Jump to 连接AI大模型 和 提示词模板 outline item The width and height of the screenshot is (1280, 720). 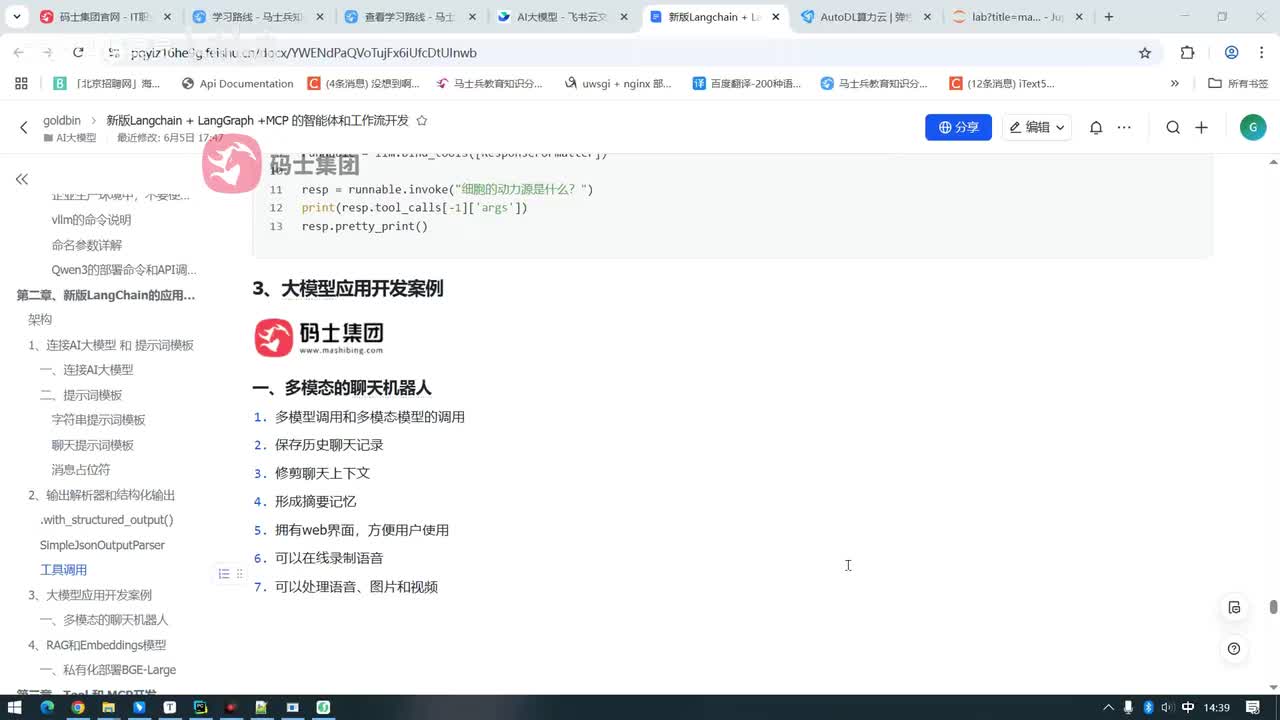pyautogui.click(x=111, y=345)
